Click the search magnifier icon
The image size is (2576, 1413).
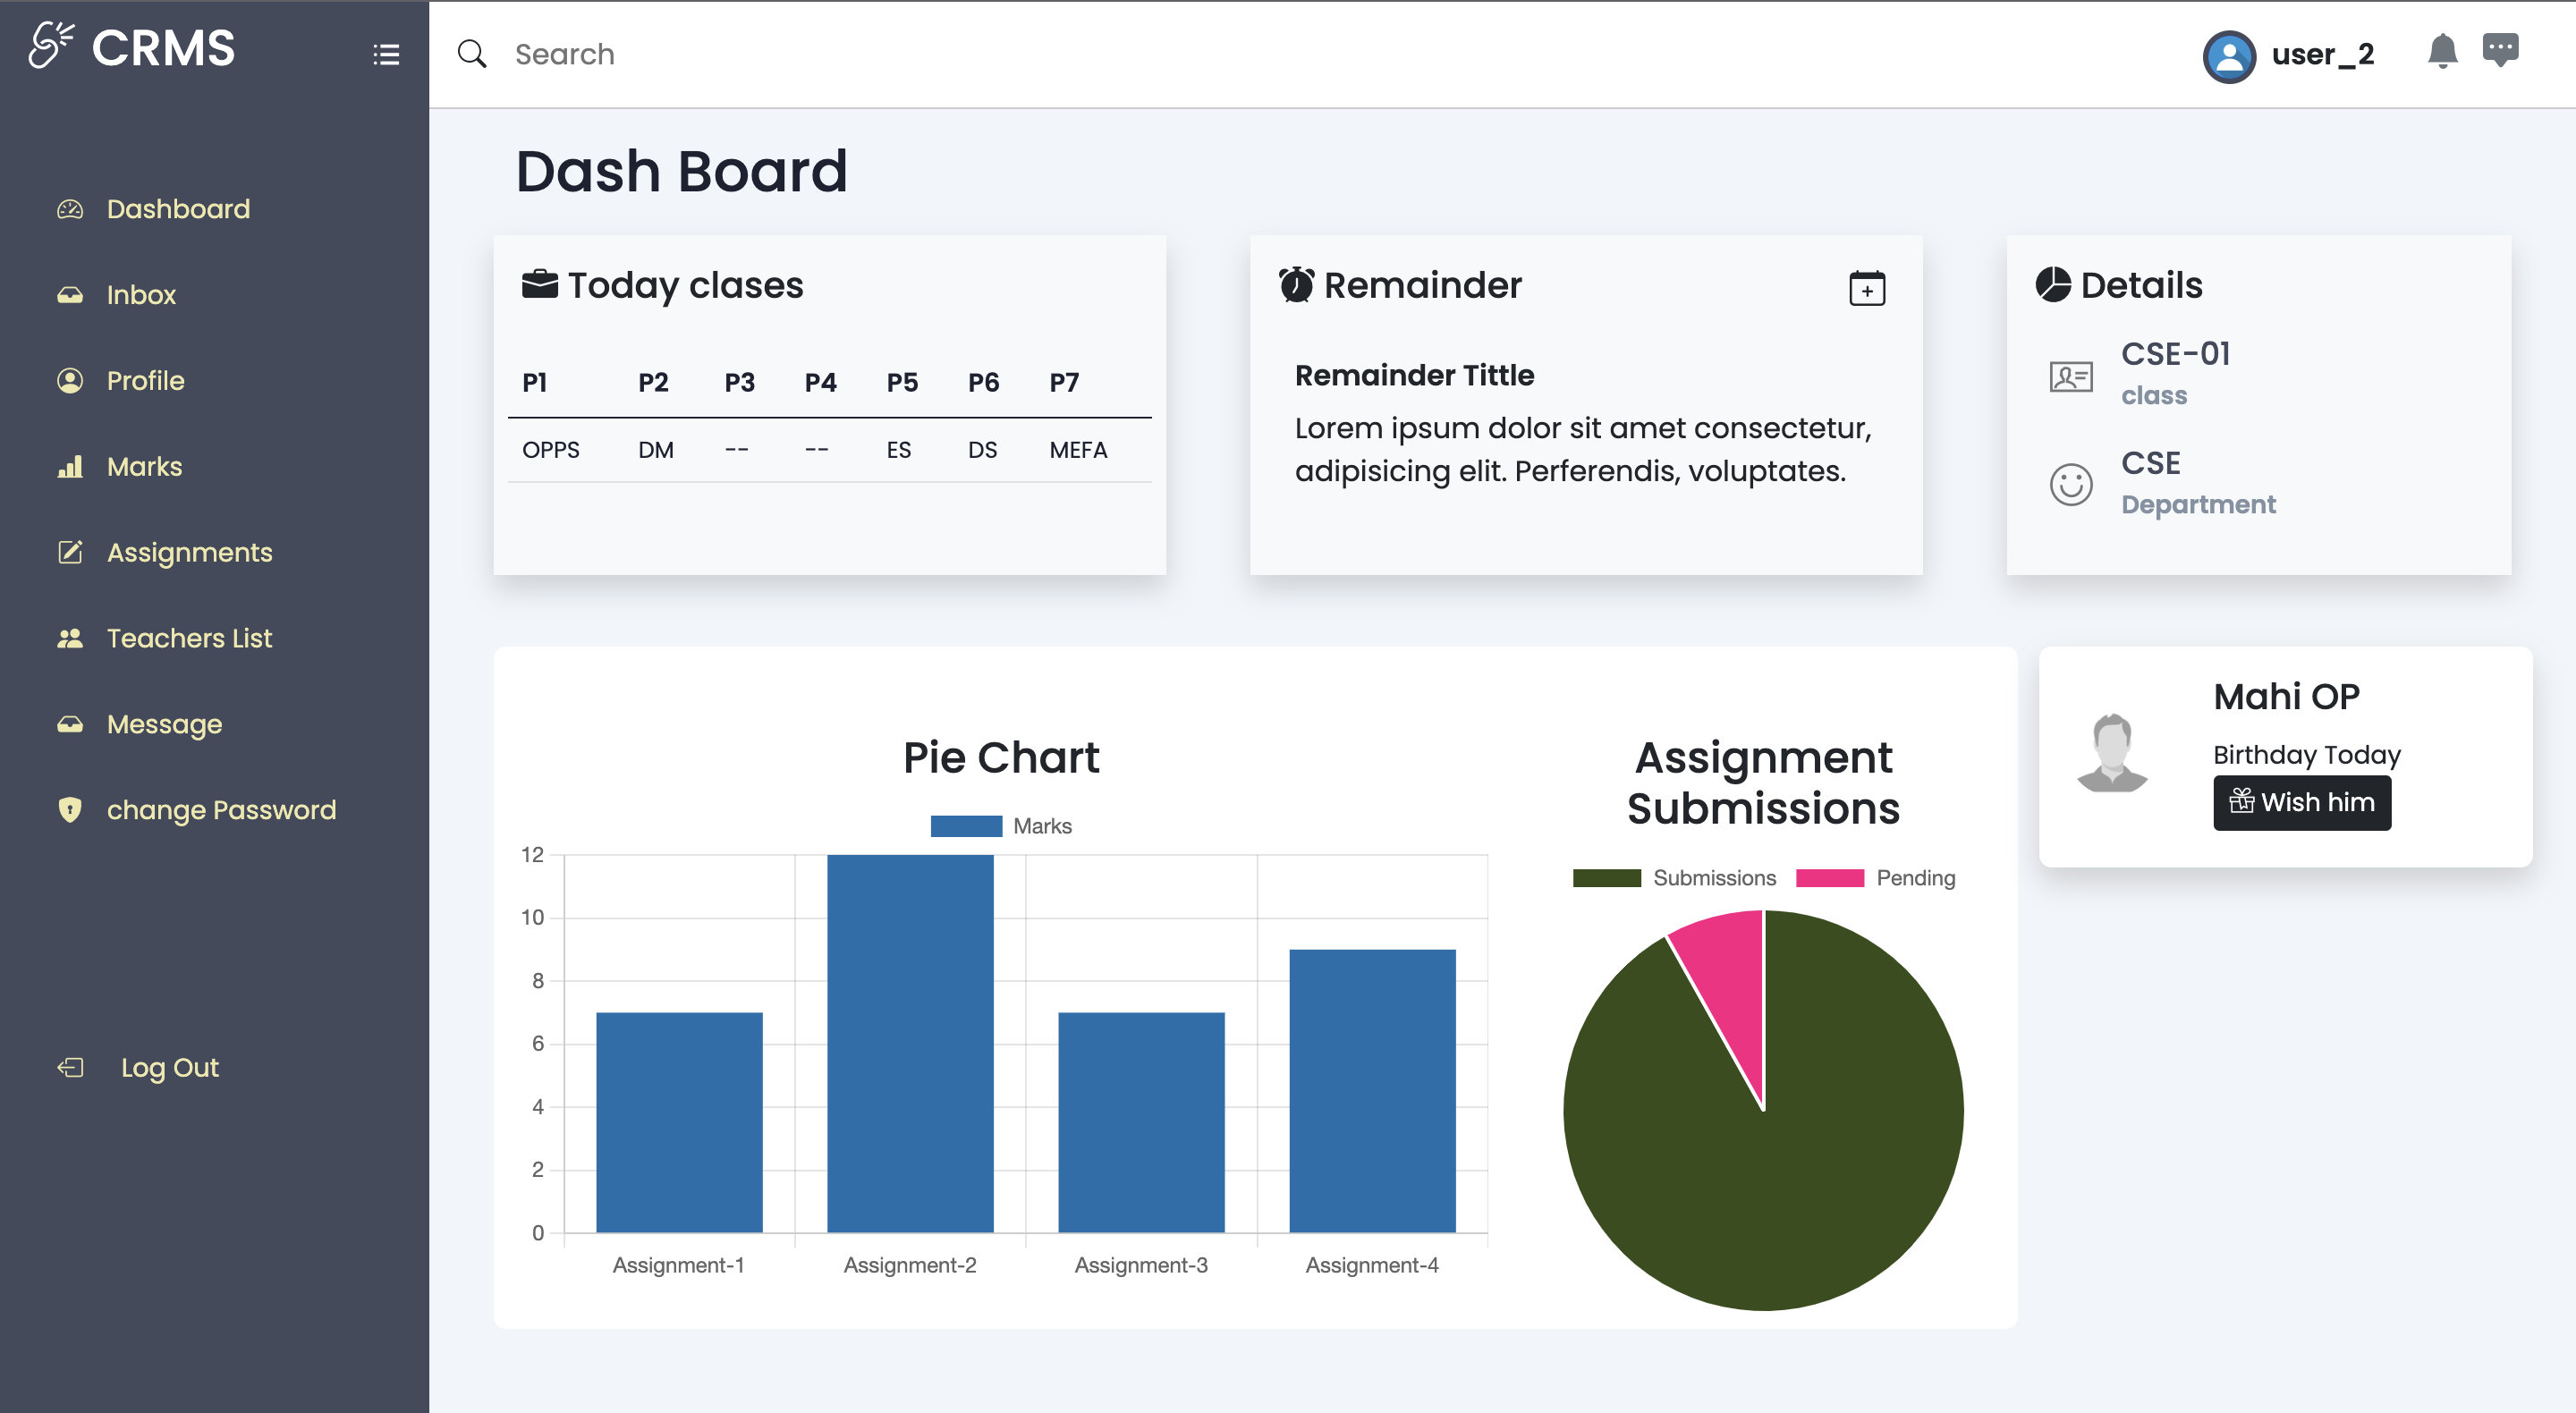click(472, 54)
